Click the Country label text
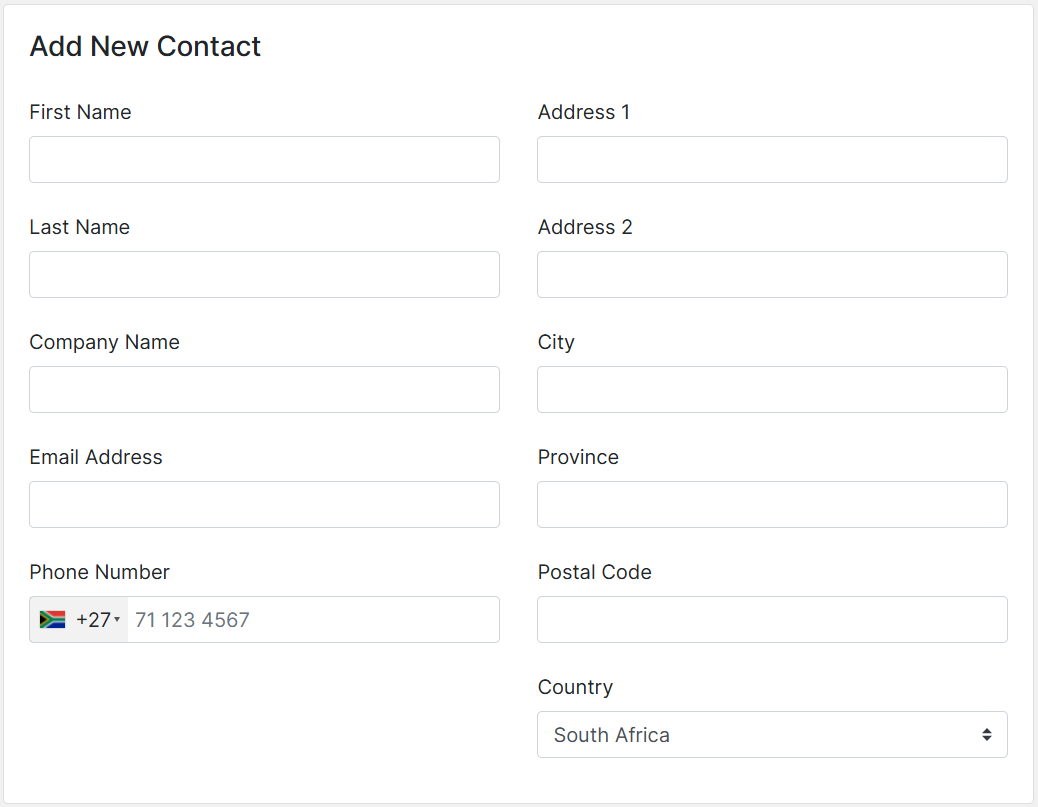The width and height of the screenshot is (1038, 807). click(x=575, y=688)
